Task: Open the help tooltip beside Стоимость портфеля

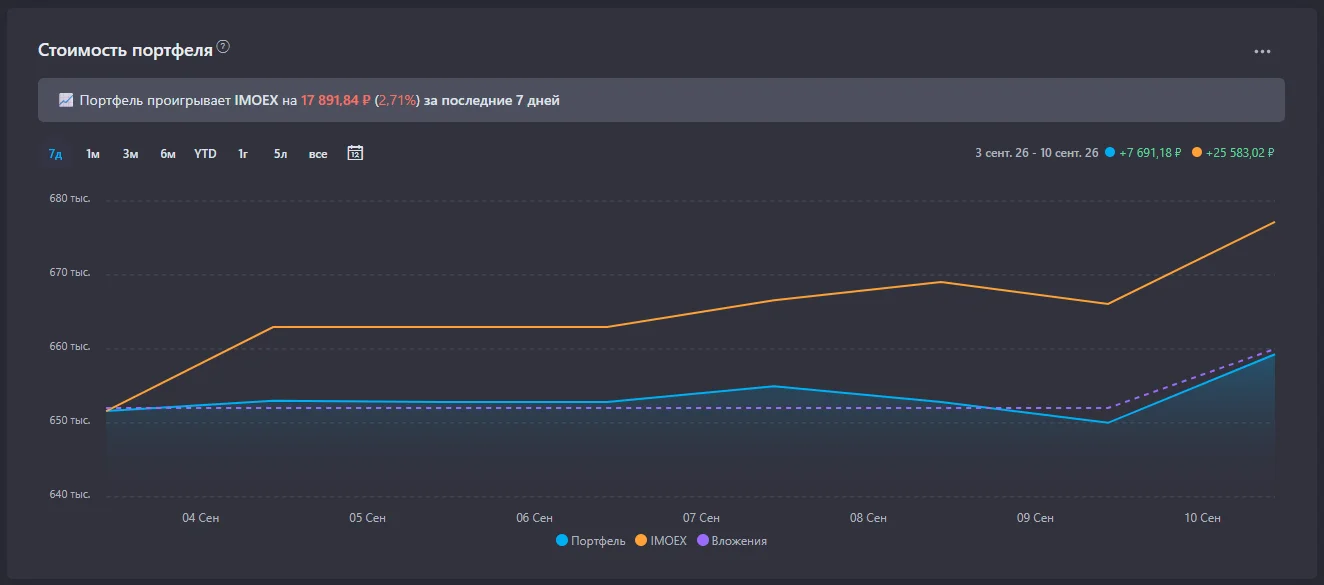Action: pos(224,47)
